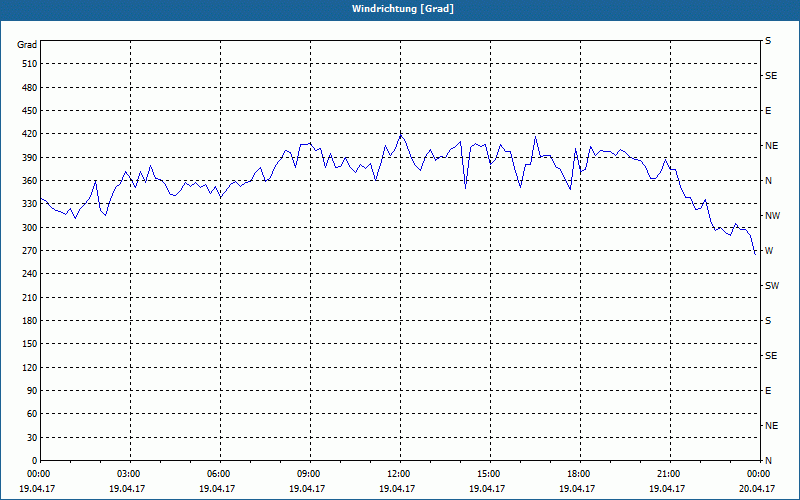Viewport: 800px width, 500px height.
Task: Click the 00:00 label above 20.04.17
Action: pyautogui.click(x=760, y=474)
